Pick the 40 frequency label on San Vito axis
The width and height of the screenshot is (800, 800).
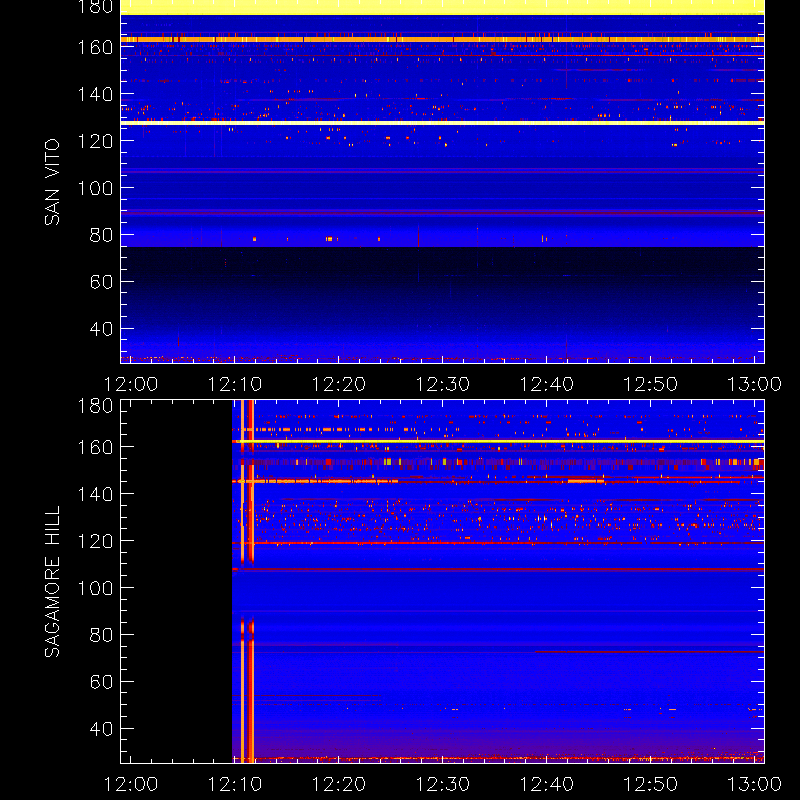coord(101,329)
